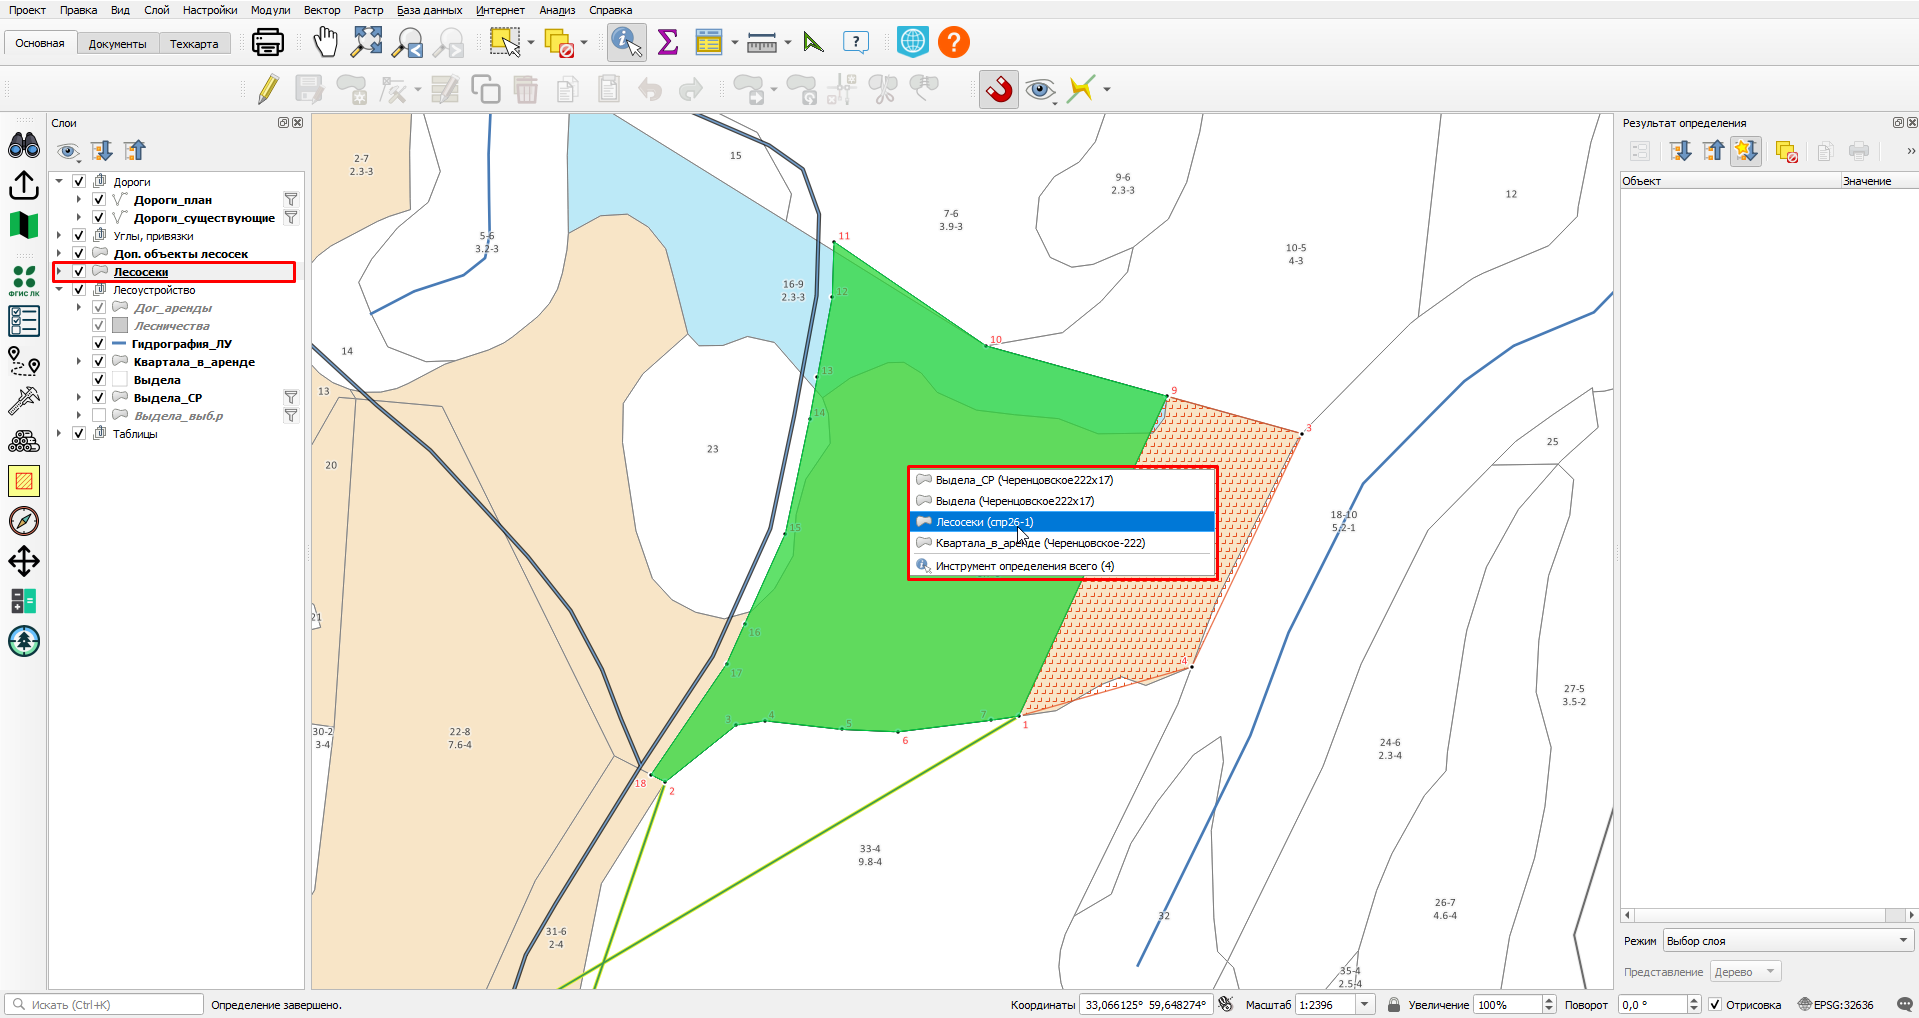Click the compass icon in left sidebar
1919x1018 pixels.
pyautogui.click(x=24, y=521)
